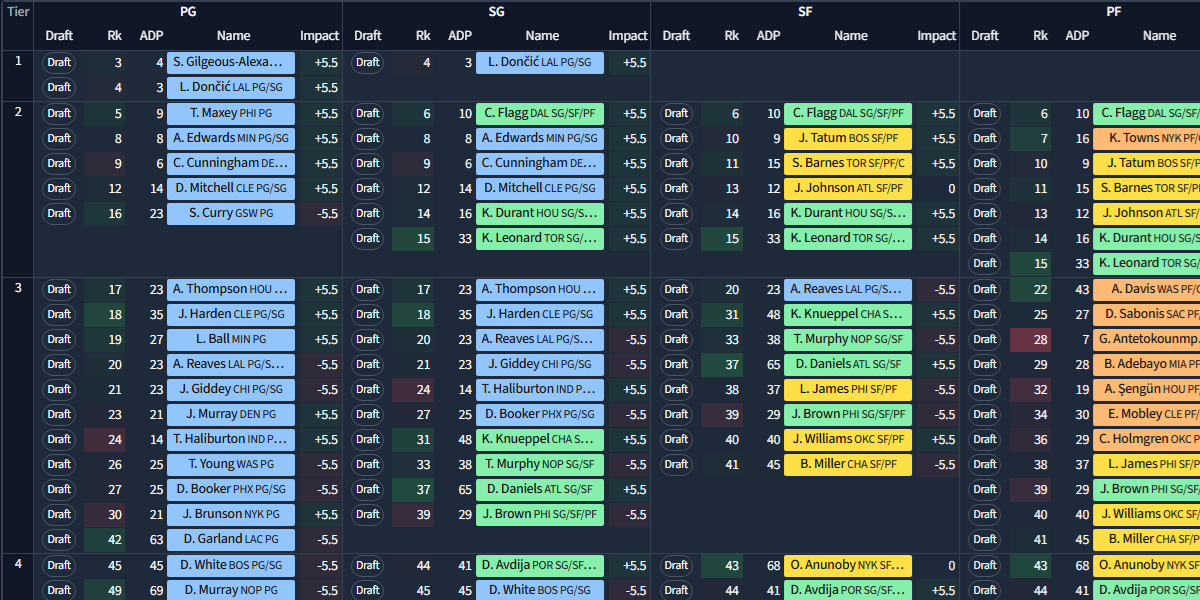The width and height of the screenshot is (1200, 600).
Task: Select A. Şengün HOU name cell in PF
Action: (x=1147, y=390)
